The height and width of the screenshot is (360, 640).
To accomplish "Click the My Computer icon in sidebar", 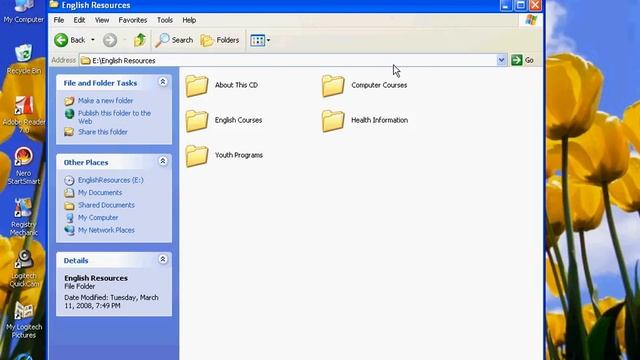I will pyautogui.click(x=69, y=218).
